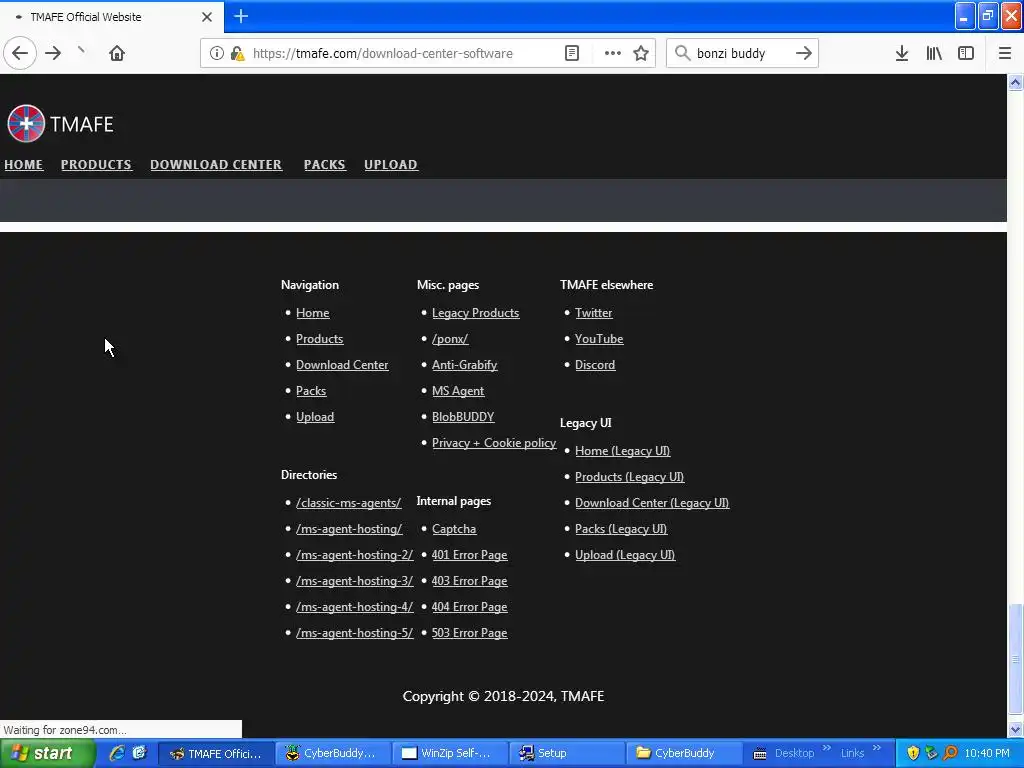1024x768 pixels.
Task: Open the Firefox hamburger menu
Action: (x=1004, y=54)
